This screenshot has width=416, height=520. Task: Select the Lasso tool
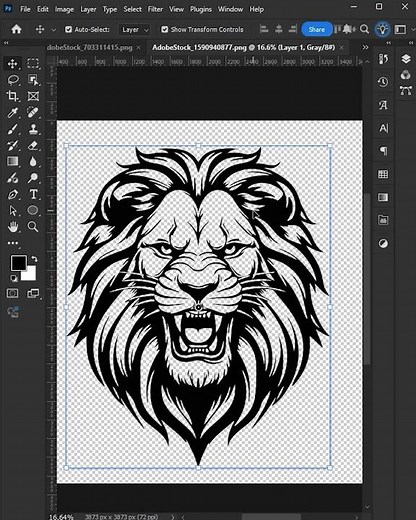click(13, 80)
